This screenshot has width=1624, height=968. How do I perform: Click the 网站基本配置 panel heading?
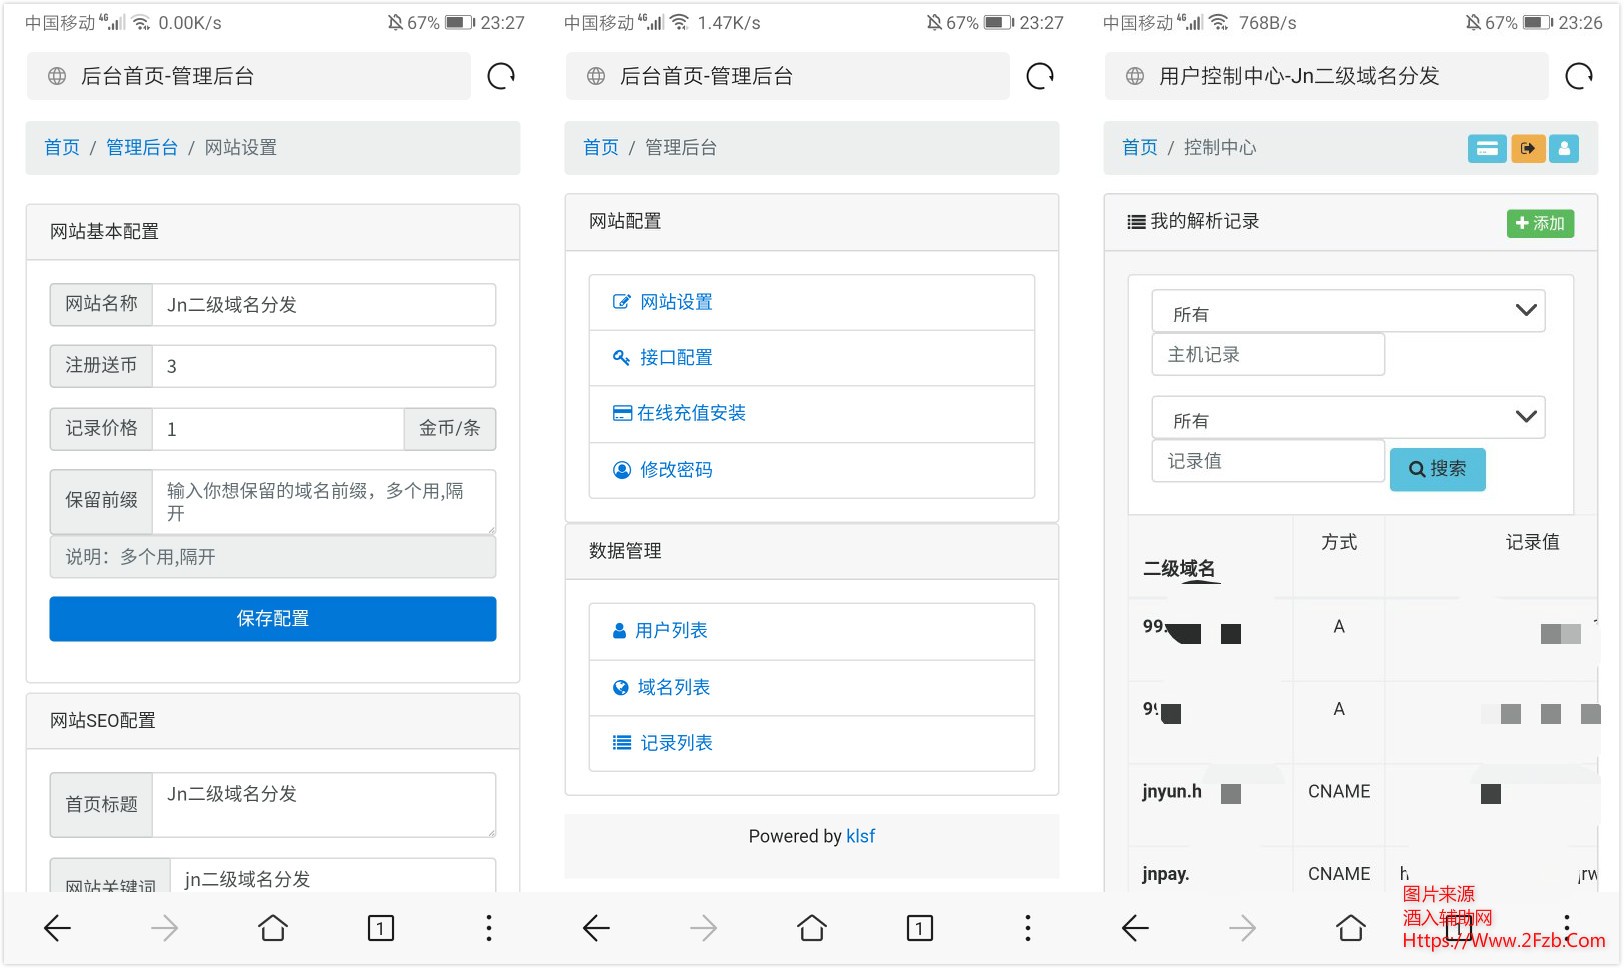(273, 232)
